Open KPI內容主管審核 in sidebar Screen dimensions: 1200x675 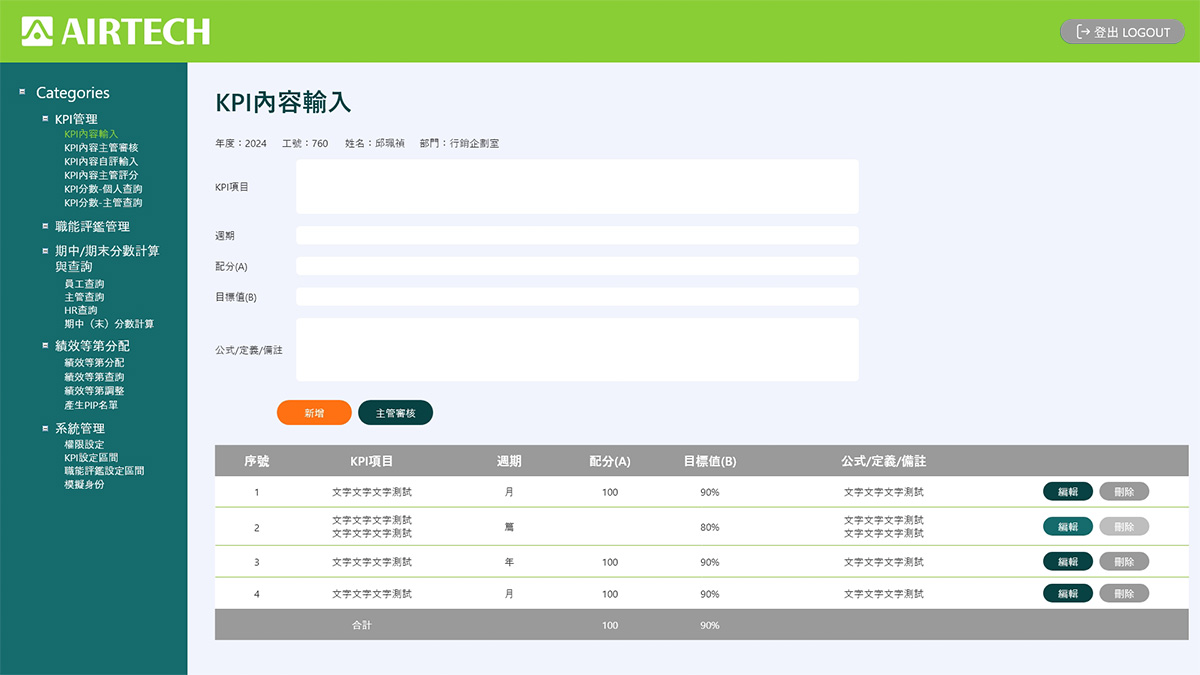(x=101, y=148)
